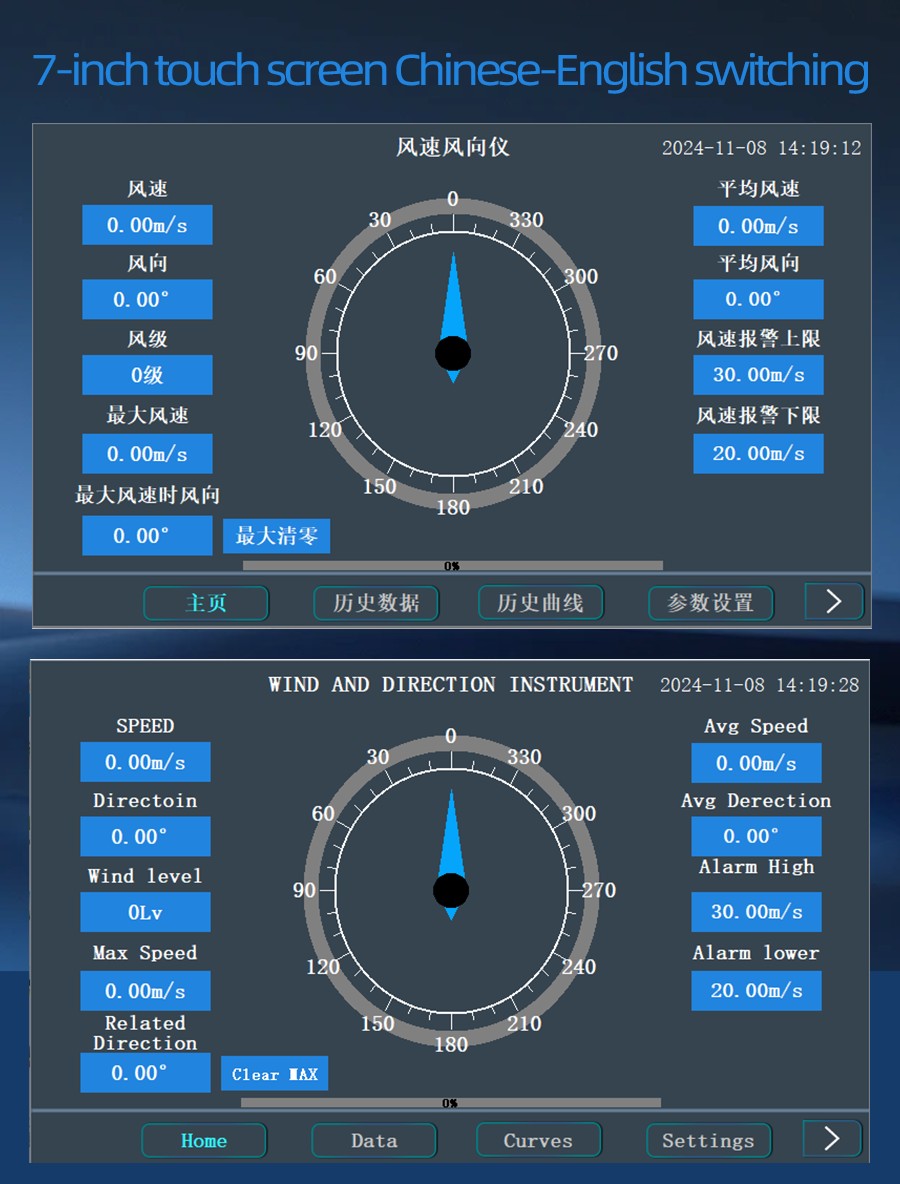Viewport: 900px width, 1184px height.
Task: Select the 最大风速时风向 value field
Action: click(x=147, y=535)
